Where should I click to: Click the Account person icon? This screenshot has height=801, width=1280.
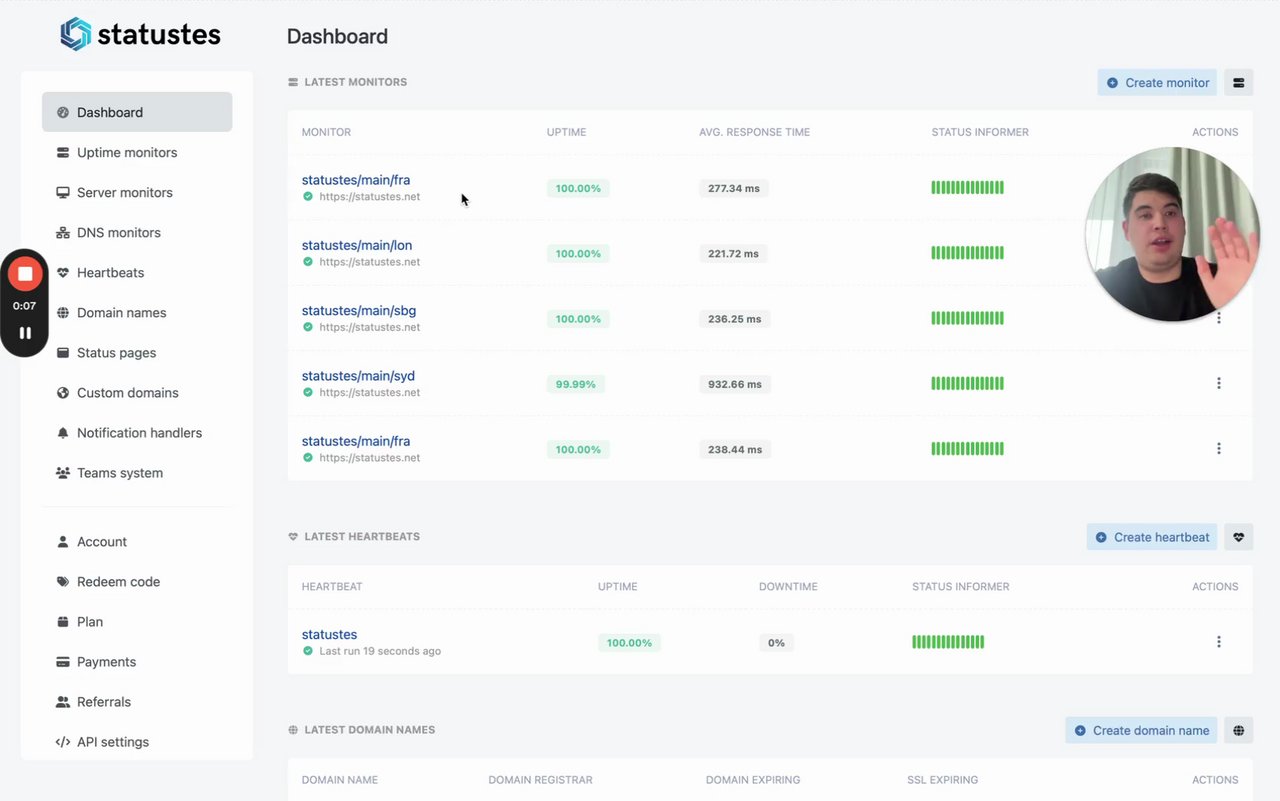click(x=63, y=541)
